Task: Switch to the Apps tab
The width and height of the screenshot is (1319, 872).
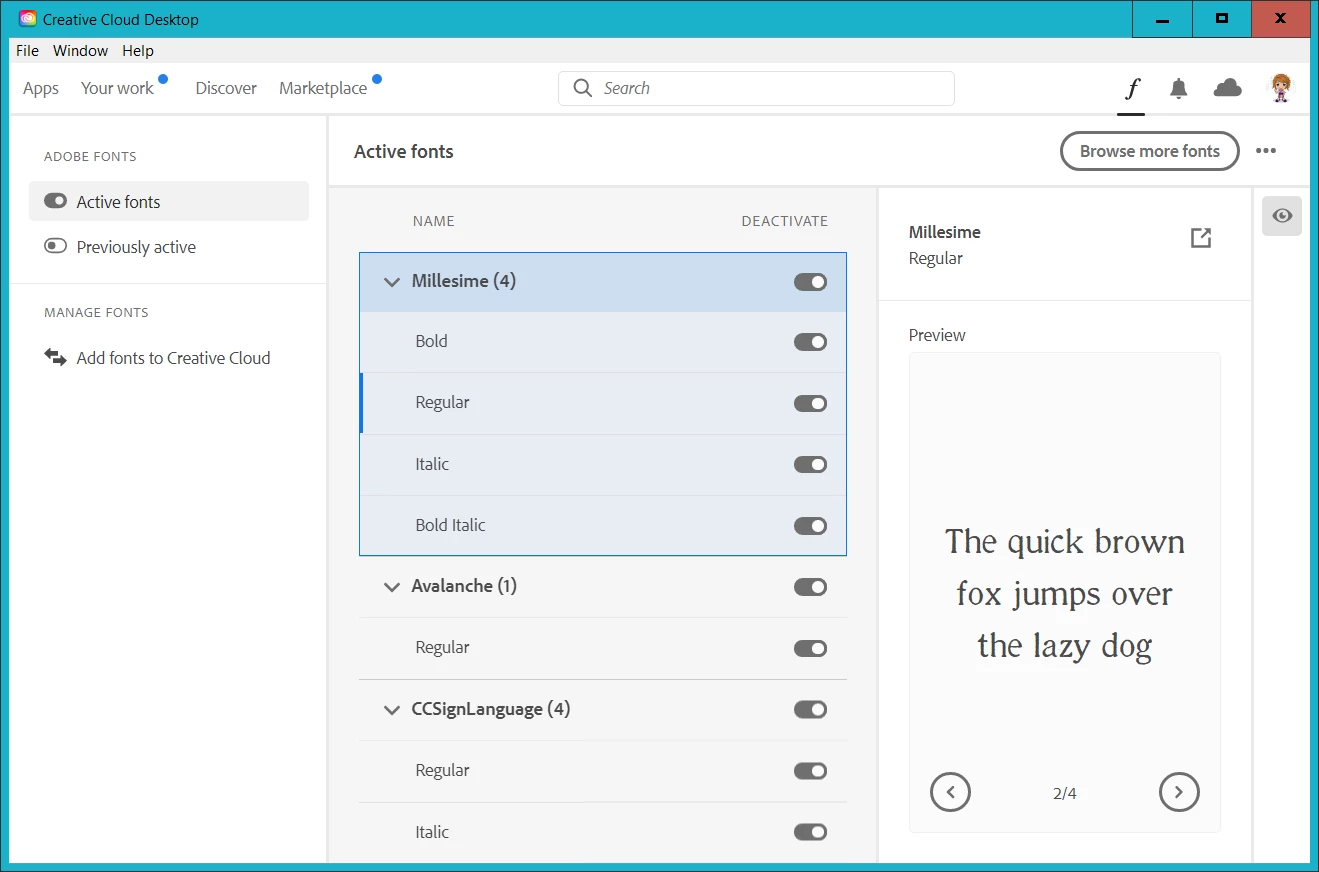Action: (41, 88)
